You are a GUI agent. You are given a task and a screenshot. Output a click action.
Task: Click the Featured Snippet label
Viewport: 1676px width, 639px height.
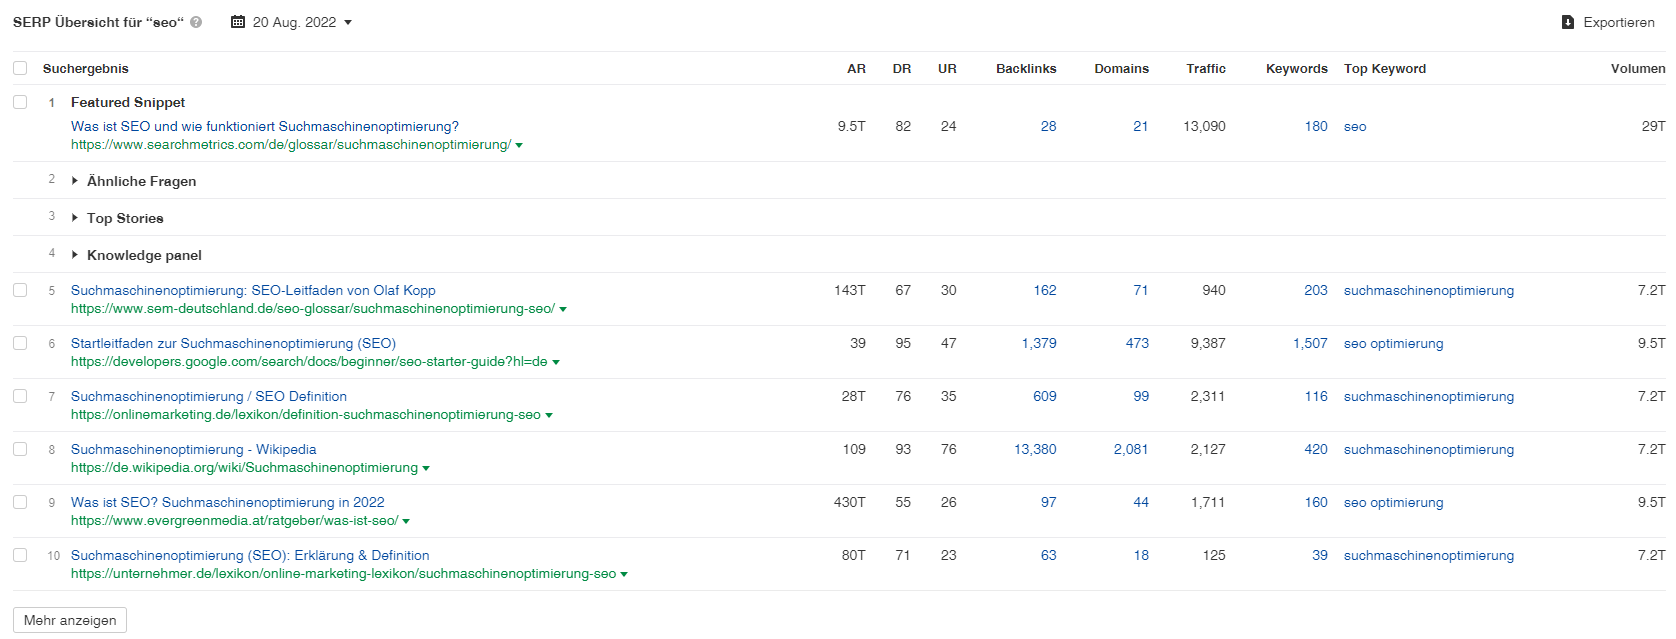click(x=128, y=102)
